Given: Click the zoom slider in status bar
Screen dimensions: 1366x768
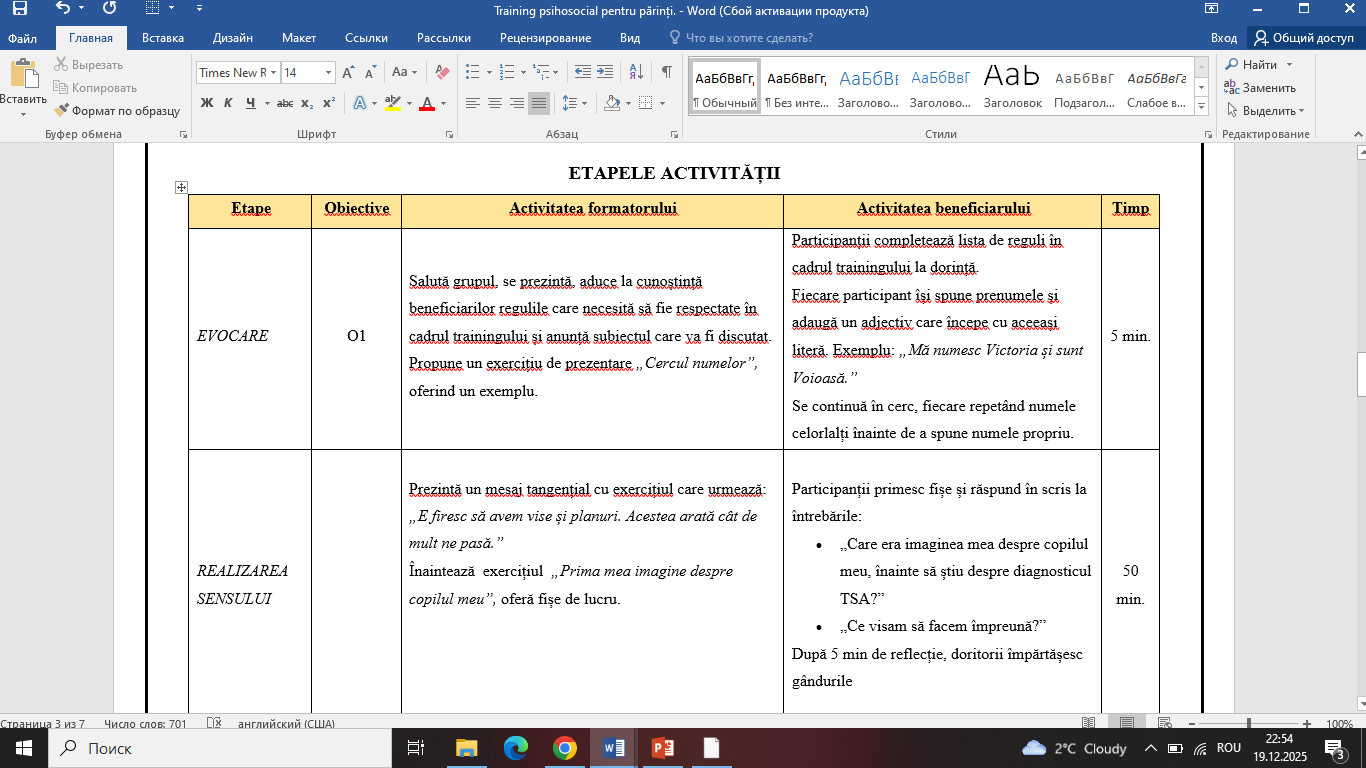Looking at the screenshot, I should pos(1248,723).
